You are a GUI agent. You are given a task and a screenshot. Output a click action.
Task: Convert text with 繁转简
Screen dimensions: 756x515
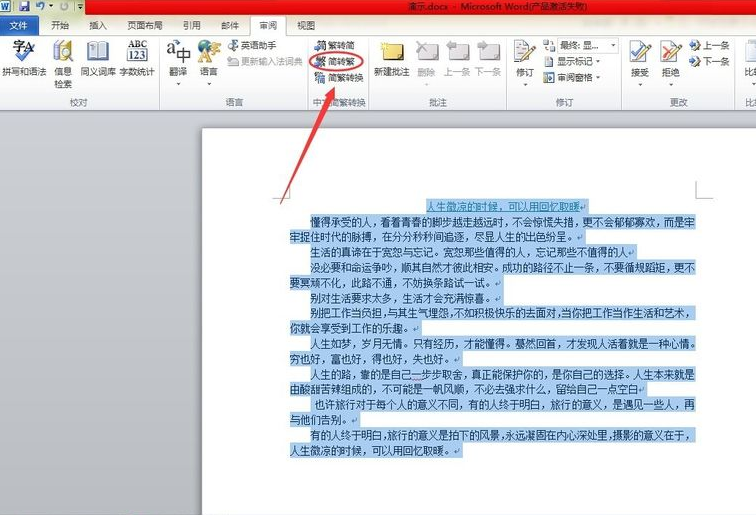coord(335,45)
